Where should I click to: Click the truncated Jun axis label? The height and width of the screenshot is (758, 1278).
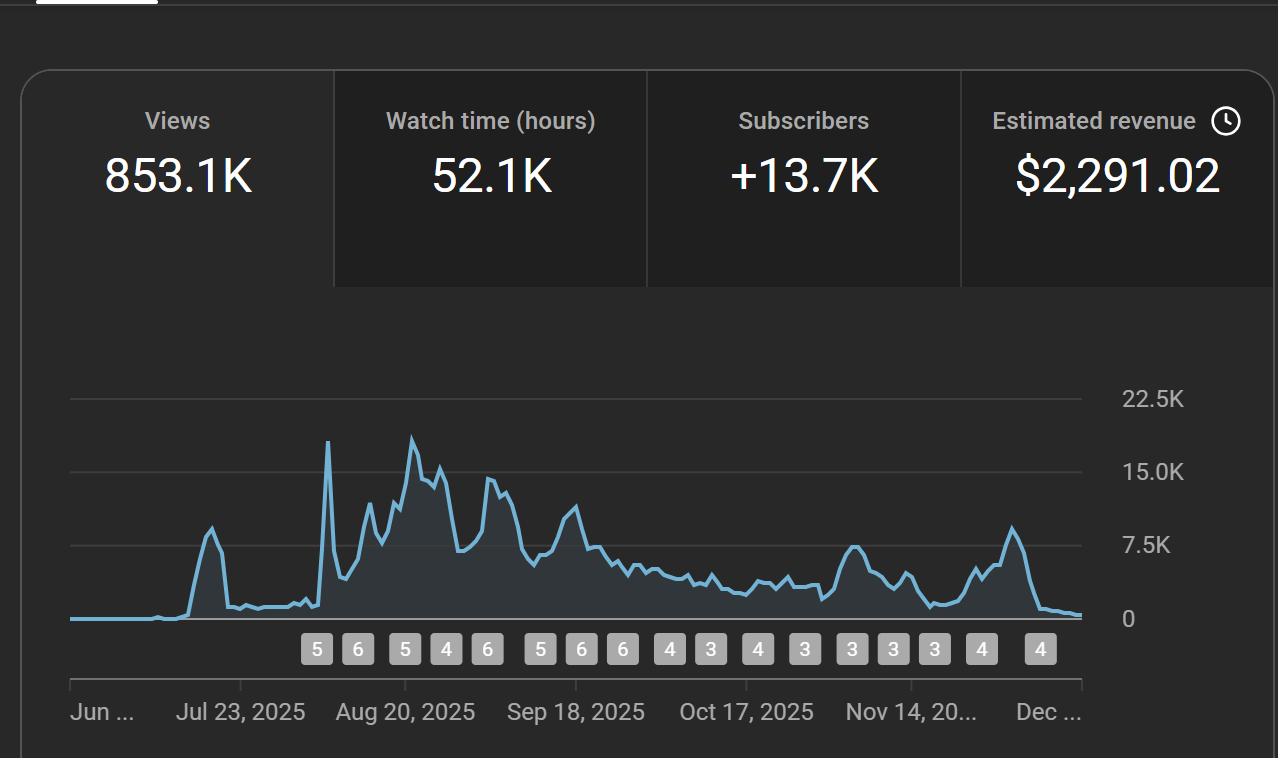pos(102,712)
